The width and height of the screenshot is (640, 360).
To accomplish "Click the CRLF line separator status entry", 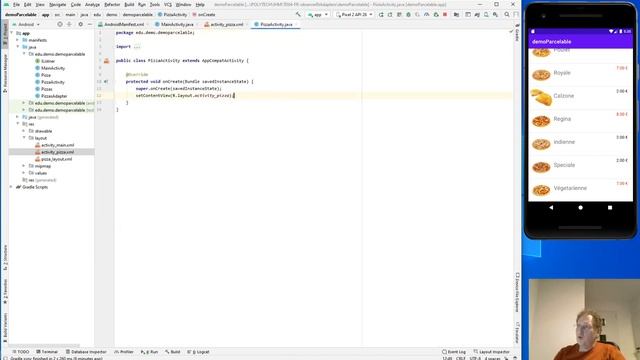I will pos(460,358).
